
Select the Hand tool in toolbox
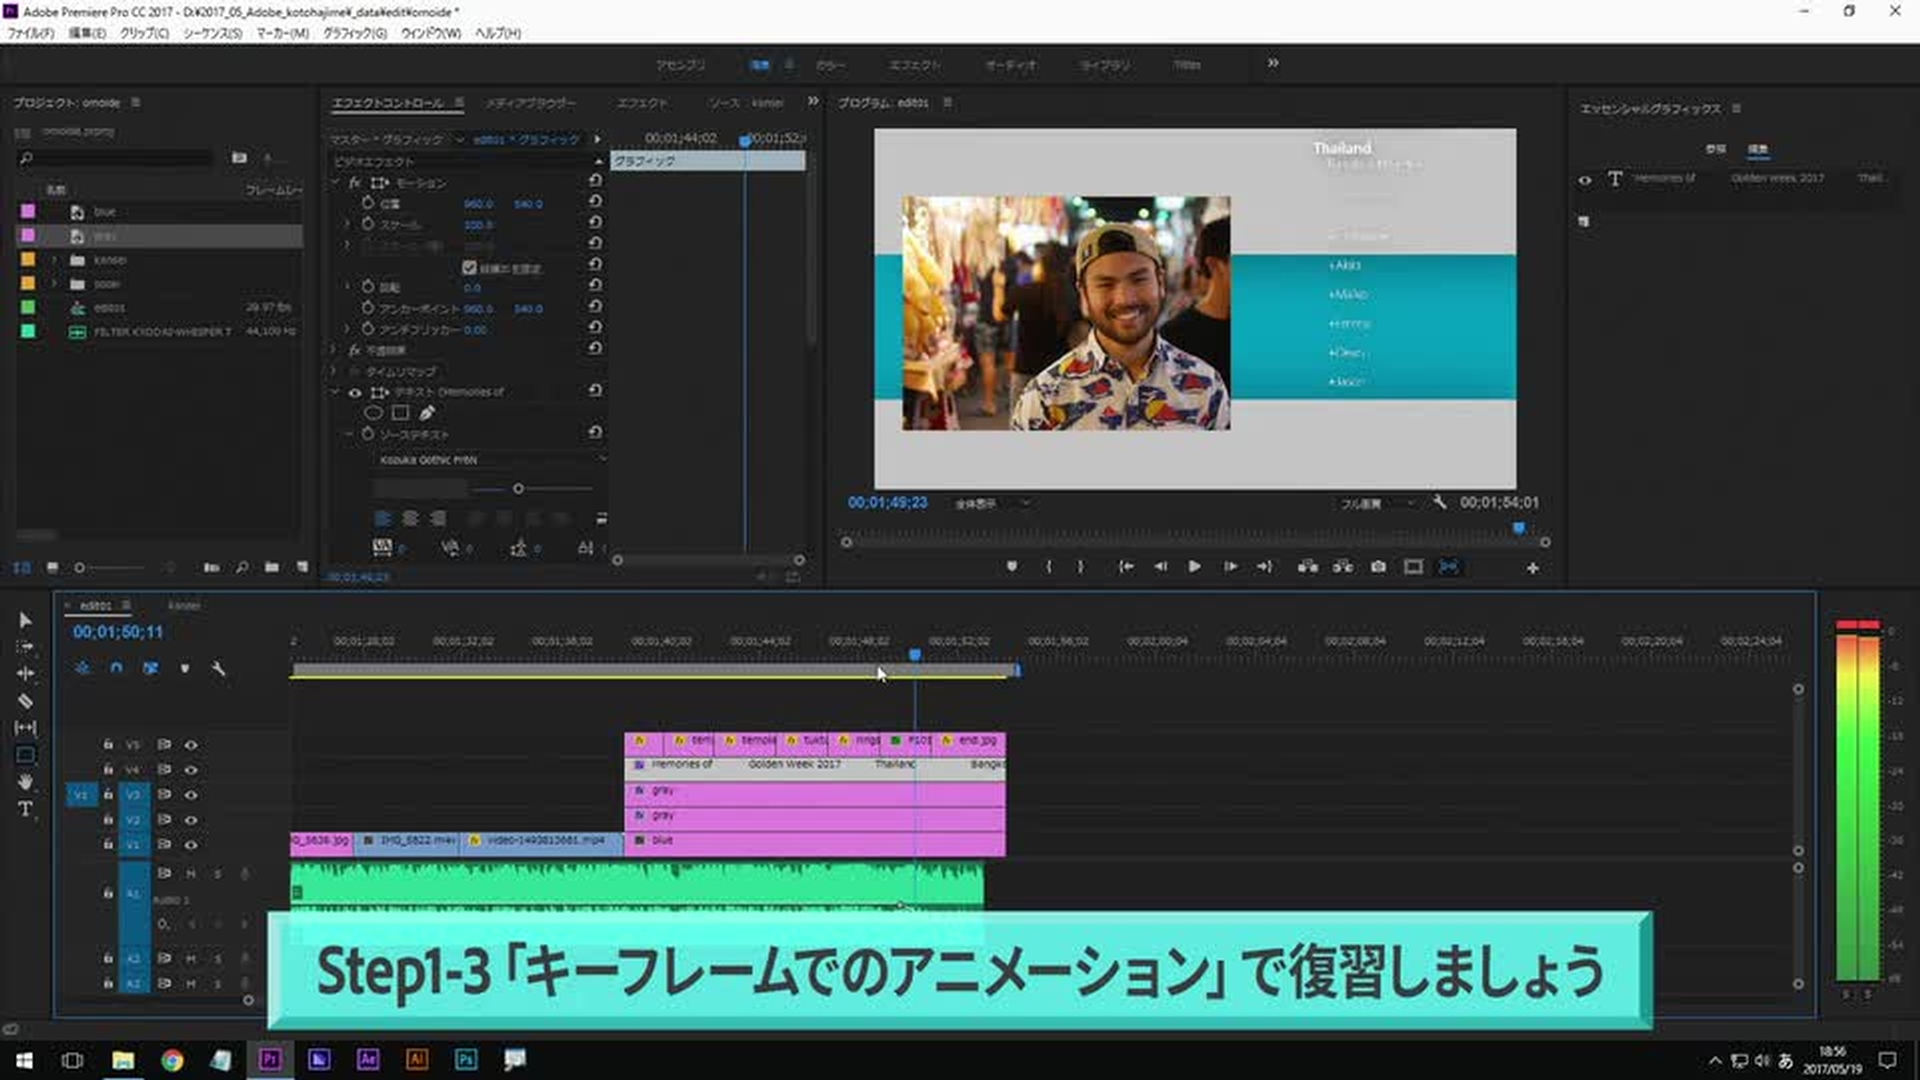click(x=25, y=782)
